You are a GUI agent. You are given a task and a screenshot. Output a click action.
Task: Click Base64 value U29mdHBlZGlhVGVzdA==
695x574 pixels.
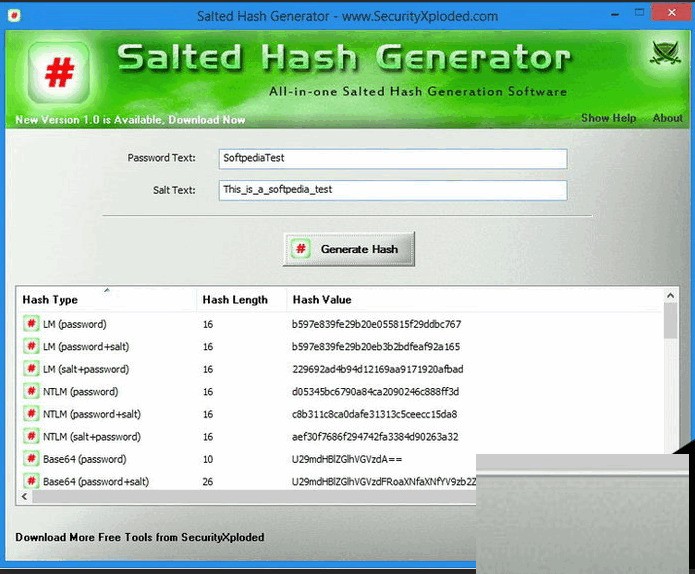347,459
